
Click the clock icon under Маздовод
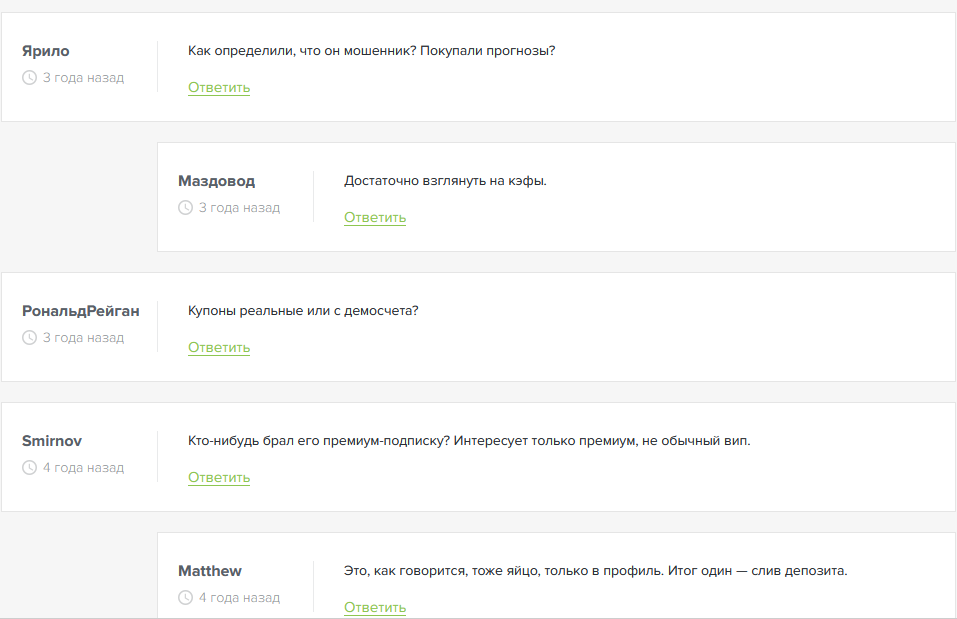[x=186, y=208]
